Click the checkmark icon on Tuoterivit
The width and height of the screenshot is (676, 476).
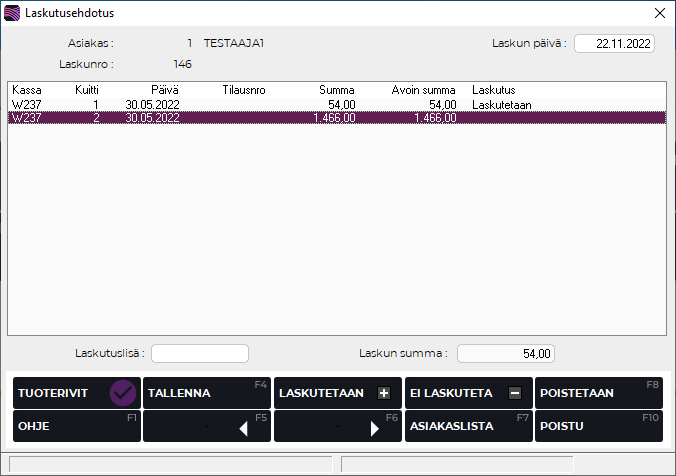pos(123,393)
